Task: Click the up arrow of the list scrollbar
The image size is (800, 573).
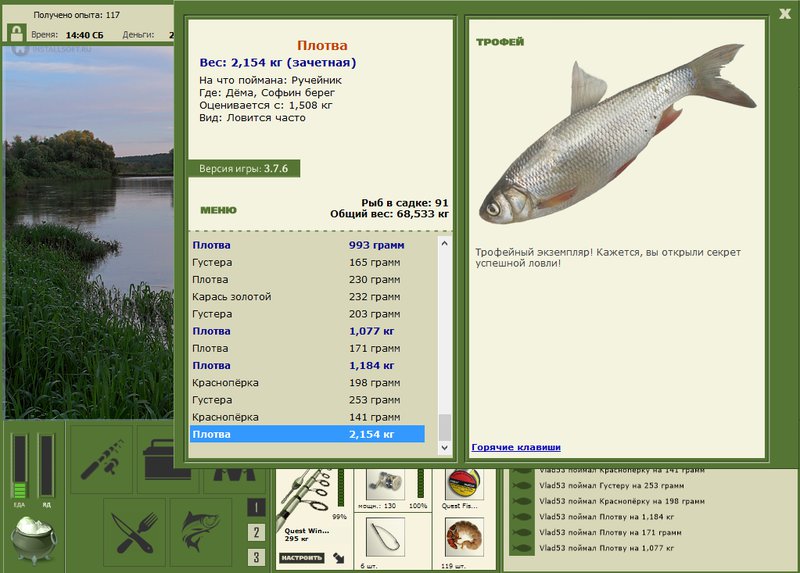Action: [x=444, y=243]
